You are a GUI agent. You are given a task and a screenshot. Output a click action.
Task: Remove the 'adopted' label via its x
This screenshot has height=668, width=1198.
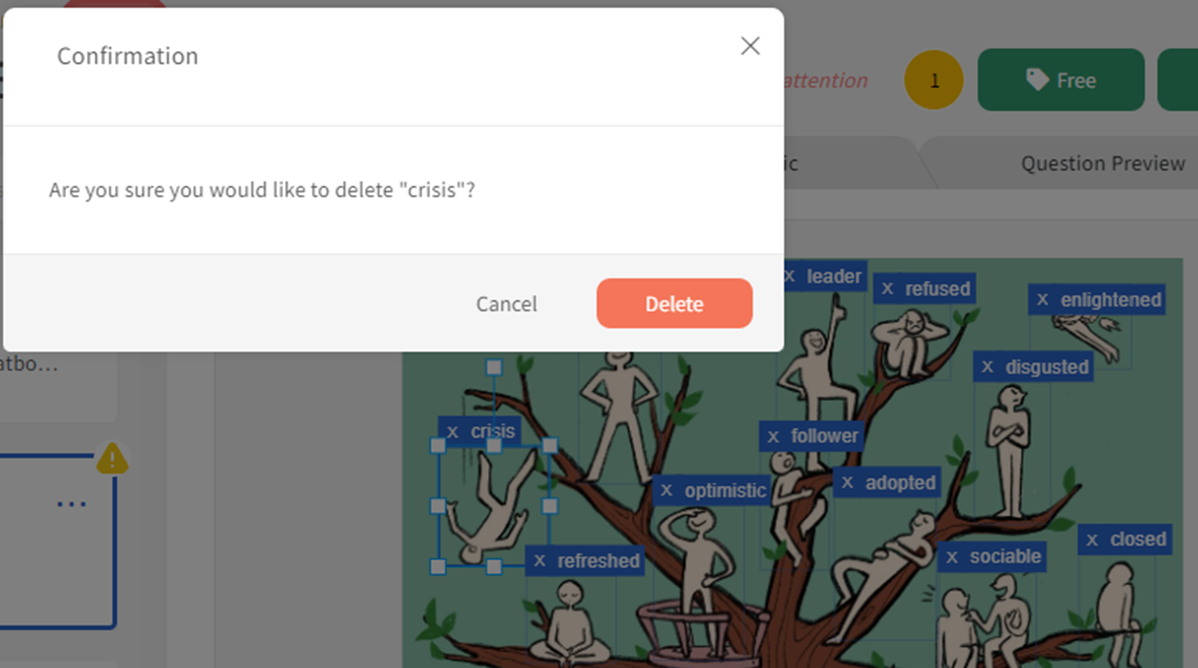point(847,483)
